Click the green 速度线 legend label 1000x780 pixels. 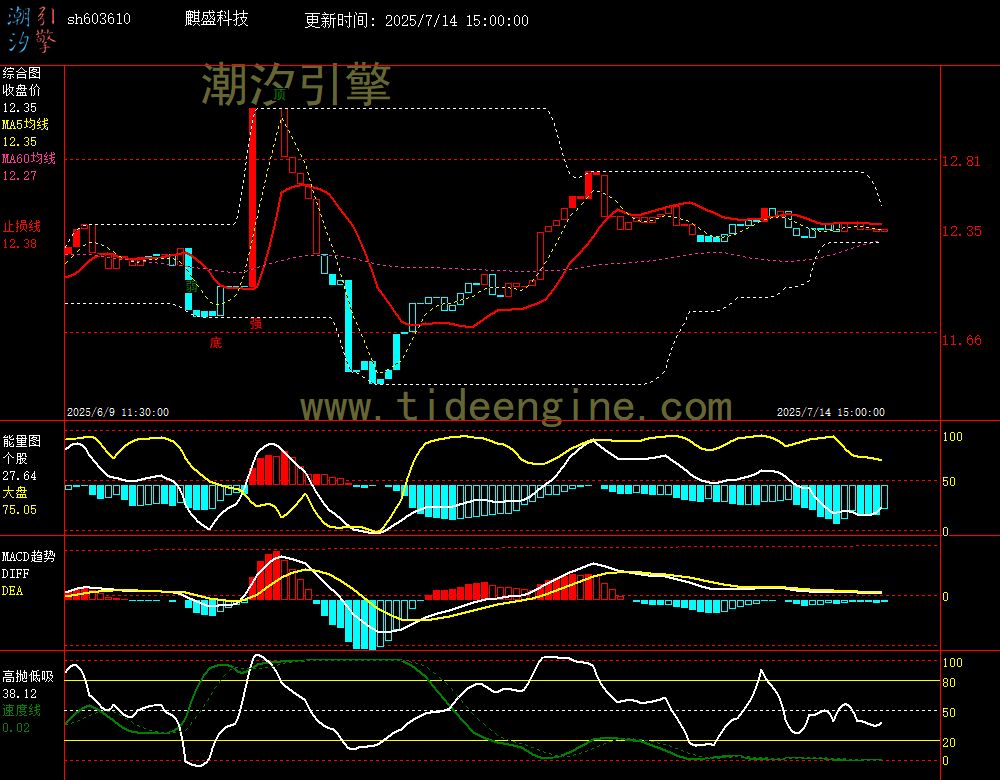coord(22,710)
